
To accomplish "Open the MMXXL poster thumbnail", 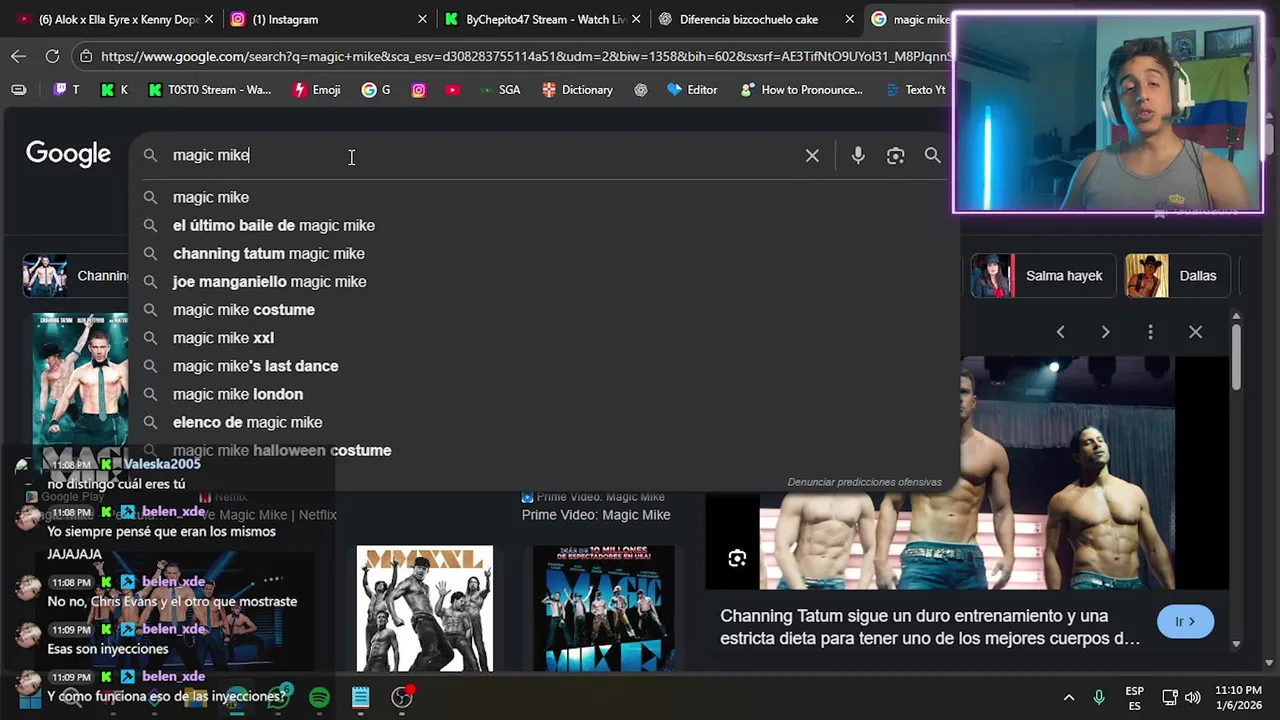I will pos(425,609).
